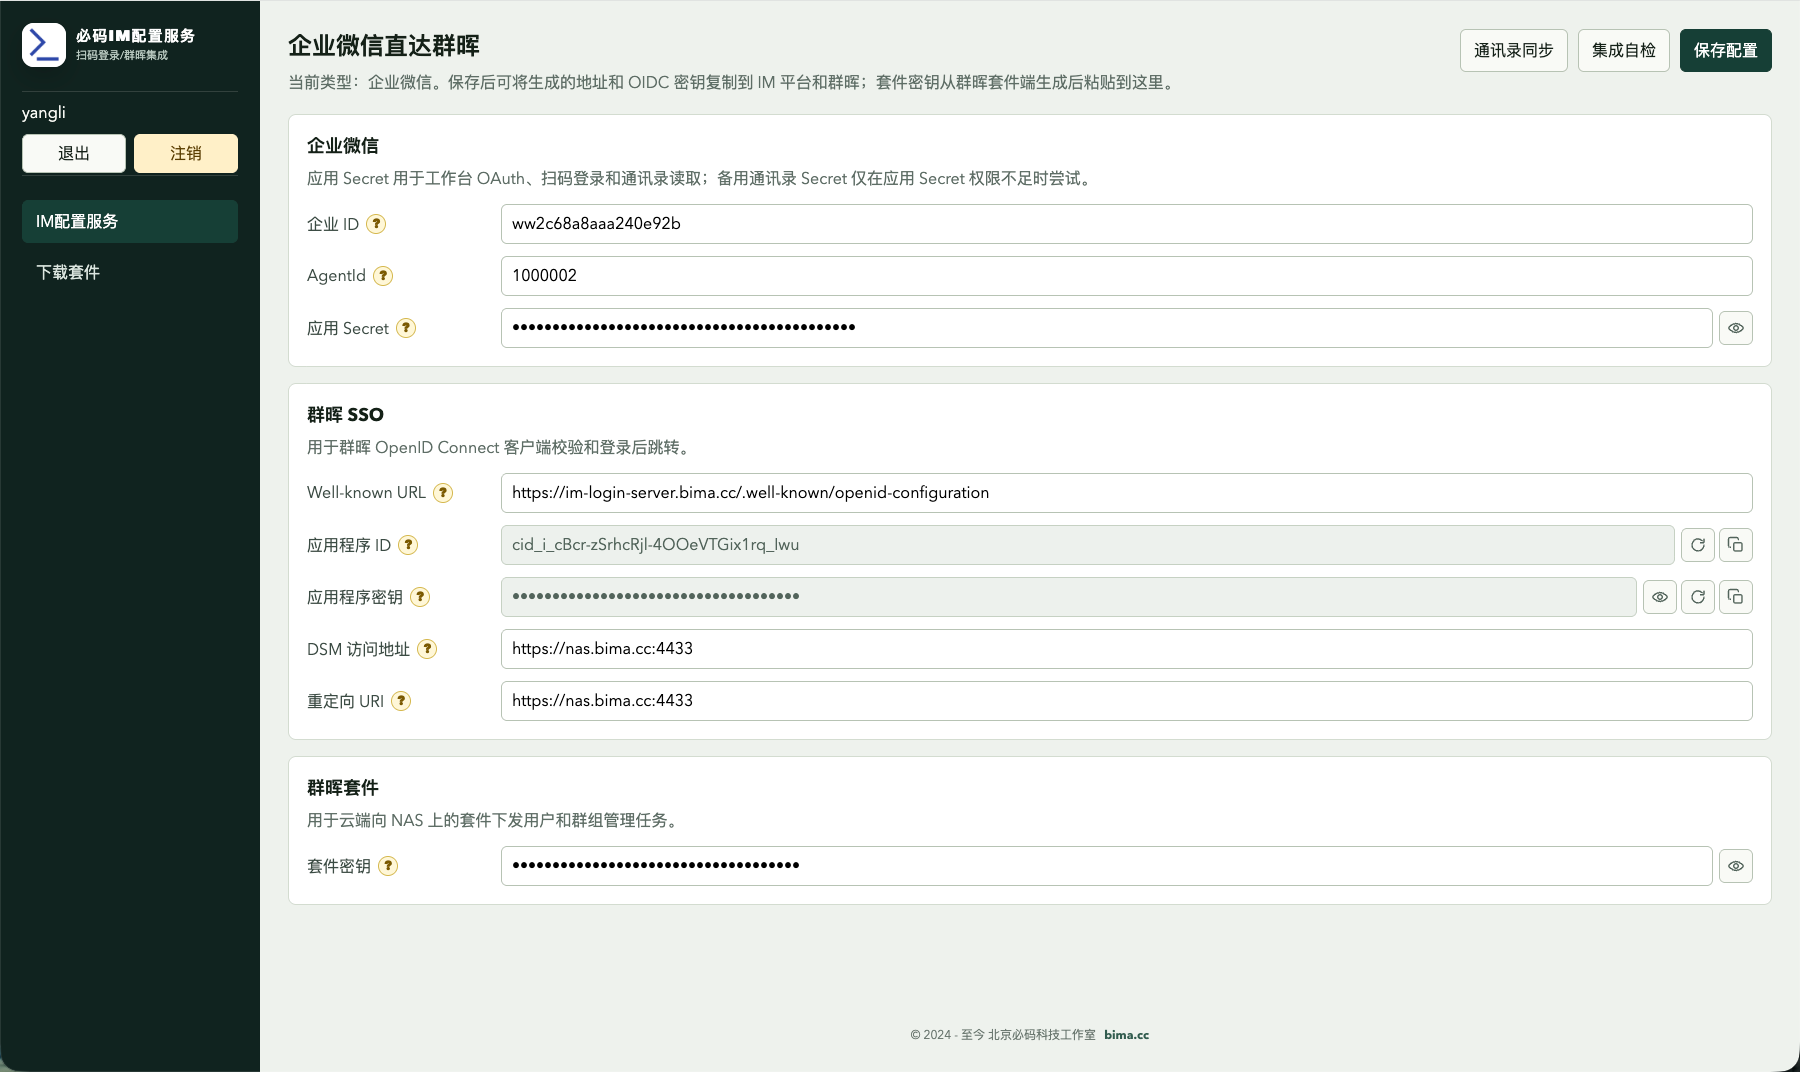The width and height of the screenshot is (1800, 1072).
Task: Click the 退出 button
Action: [74, 153]
